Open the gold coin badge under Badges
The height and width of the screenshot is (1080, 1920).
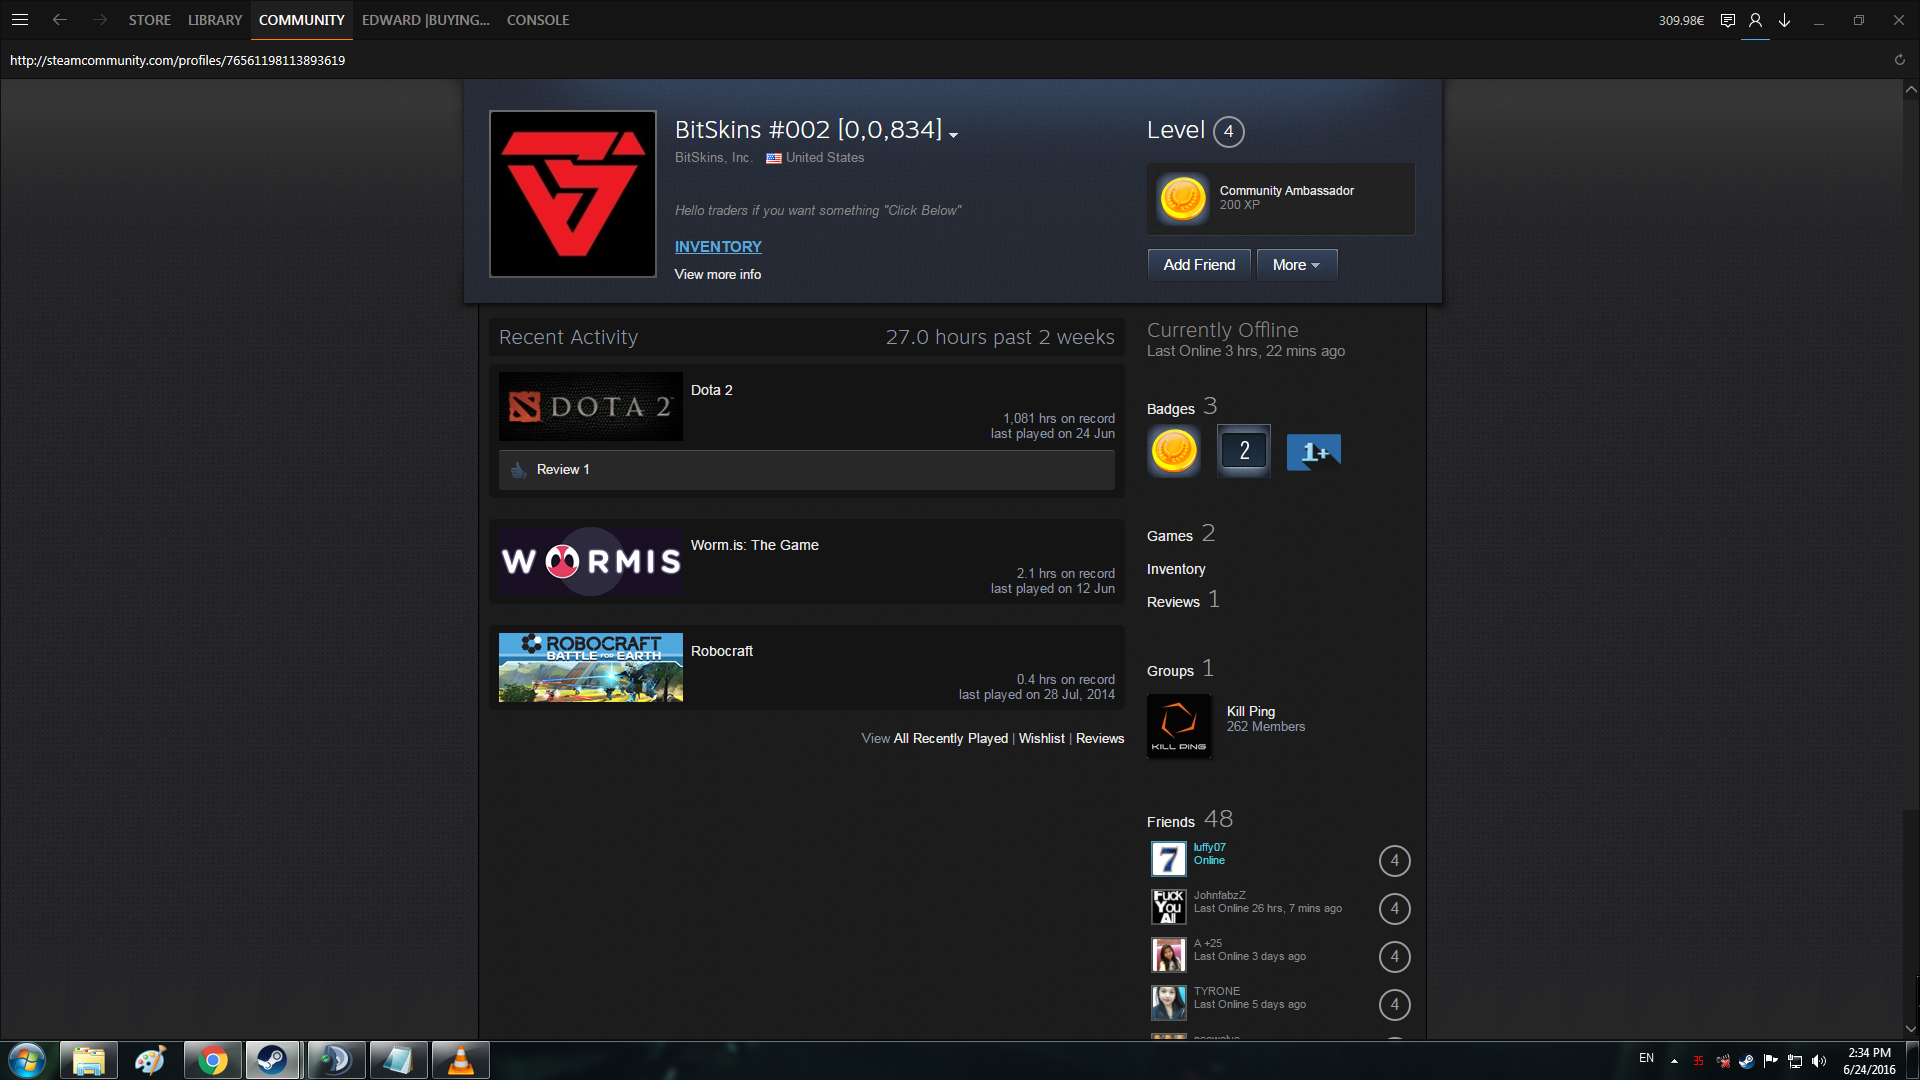[1174, 451]
